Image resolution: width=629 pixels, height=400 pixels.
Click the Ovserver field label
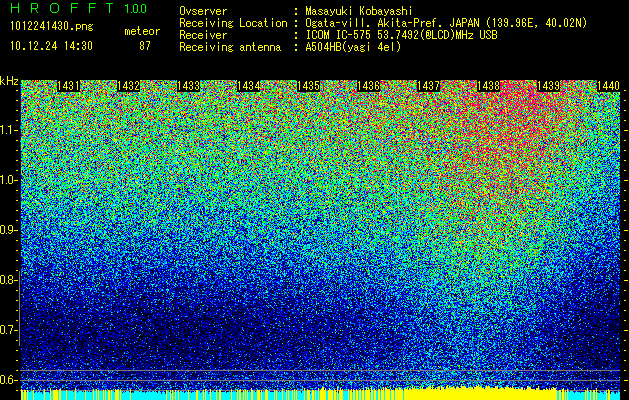[203, 11]
